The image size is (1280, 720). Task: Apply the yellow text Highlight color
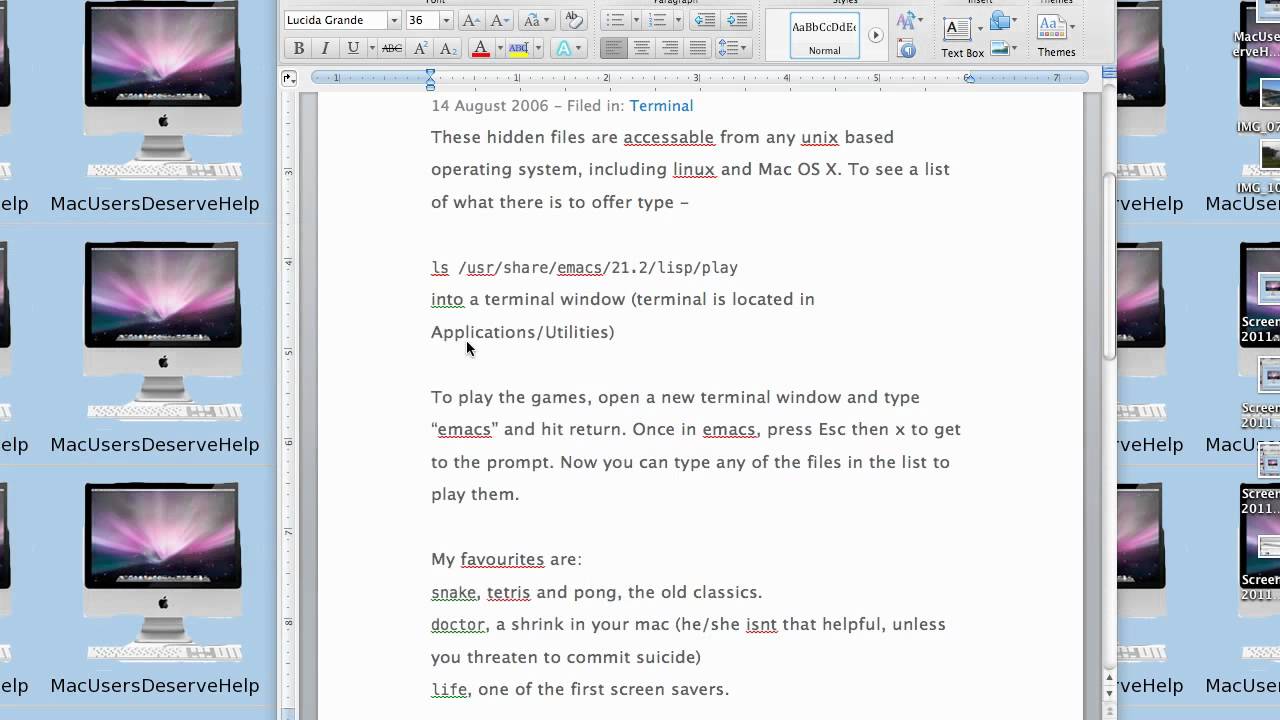point(518,48)
